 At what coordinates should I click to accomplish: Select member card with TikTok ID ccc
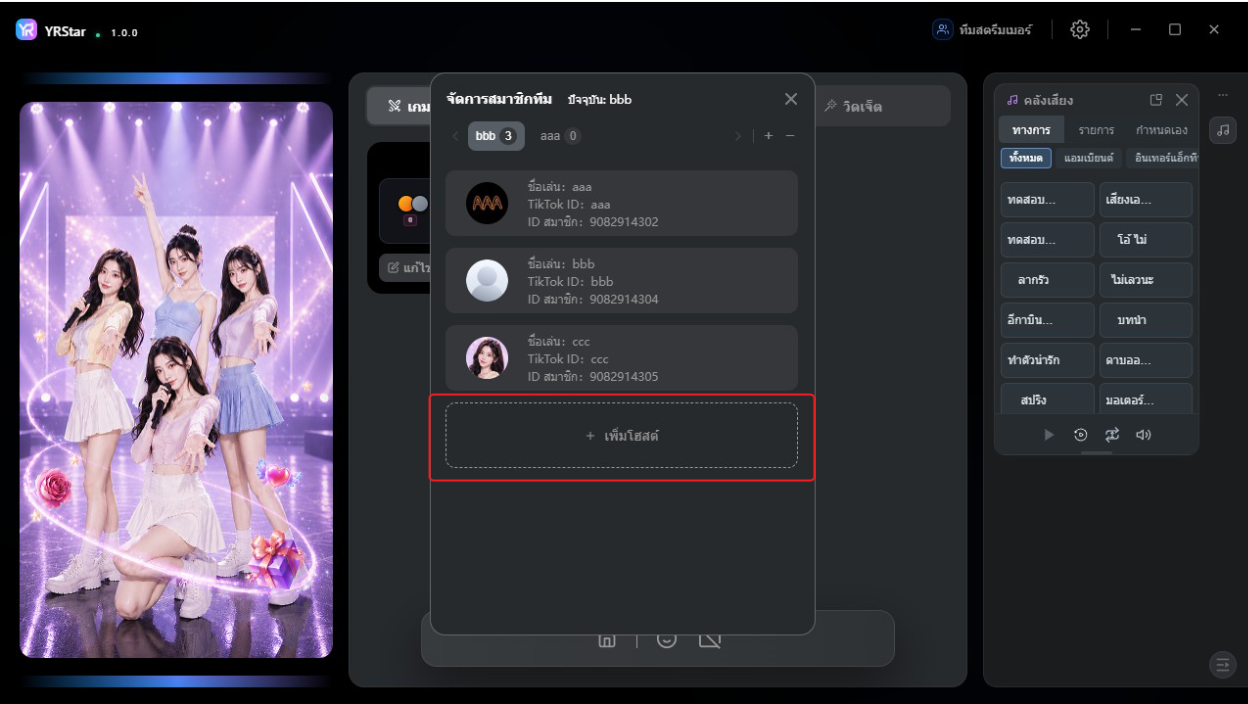(621, 358)
